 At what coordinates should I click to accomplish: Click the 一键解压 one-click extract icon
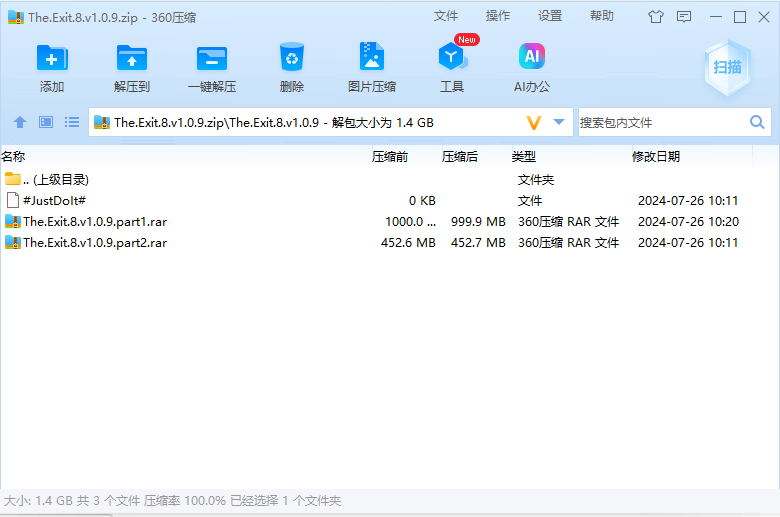tap(212, 59)
